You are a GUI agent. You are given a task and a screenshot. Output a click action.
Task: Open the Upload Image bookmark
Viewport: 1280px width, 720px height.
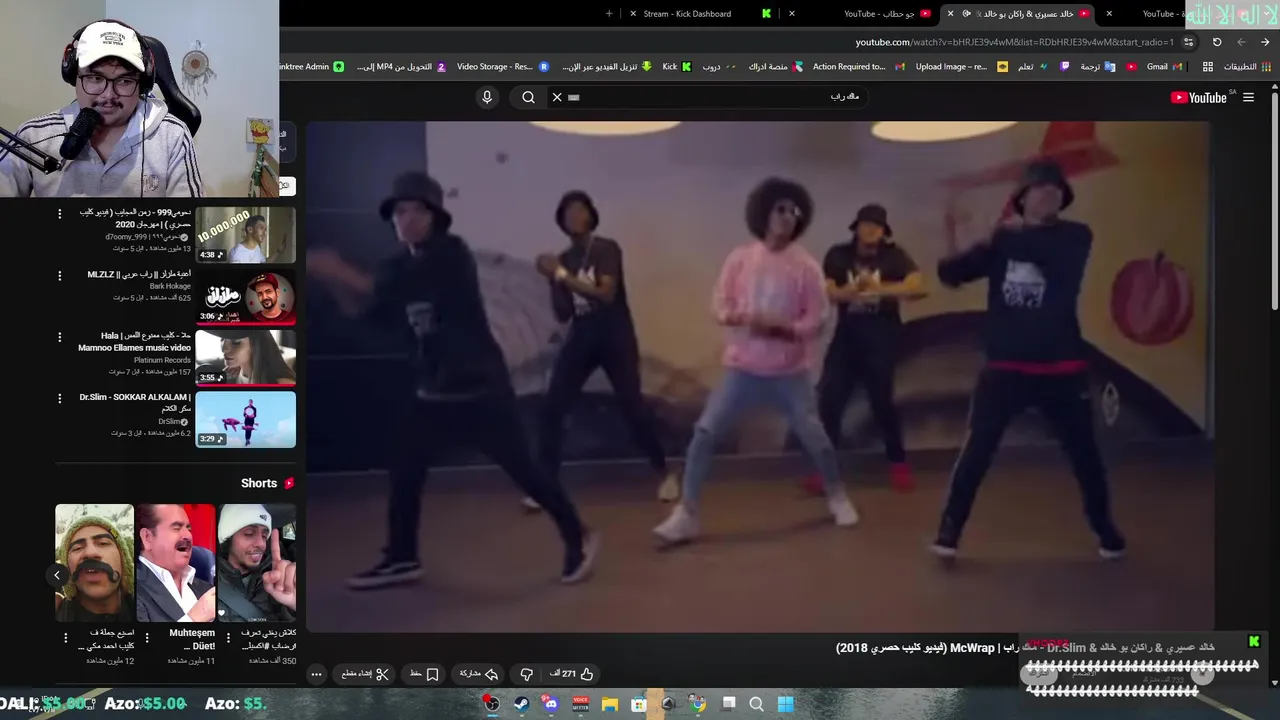point(962,67)
